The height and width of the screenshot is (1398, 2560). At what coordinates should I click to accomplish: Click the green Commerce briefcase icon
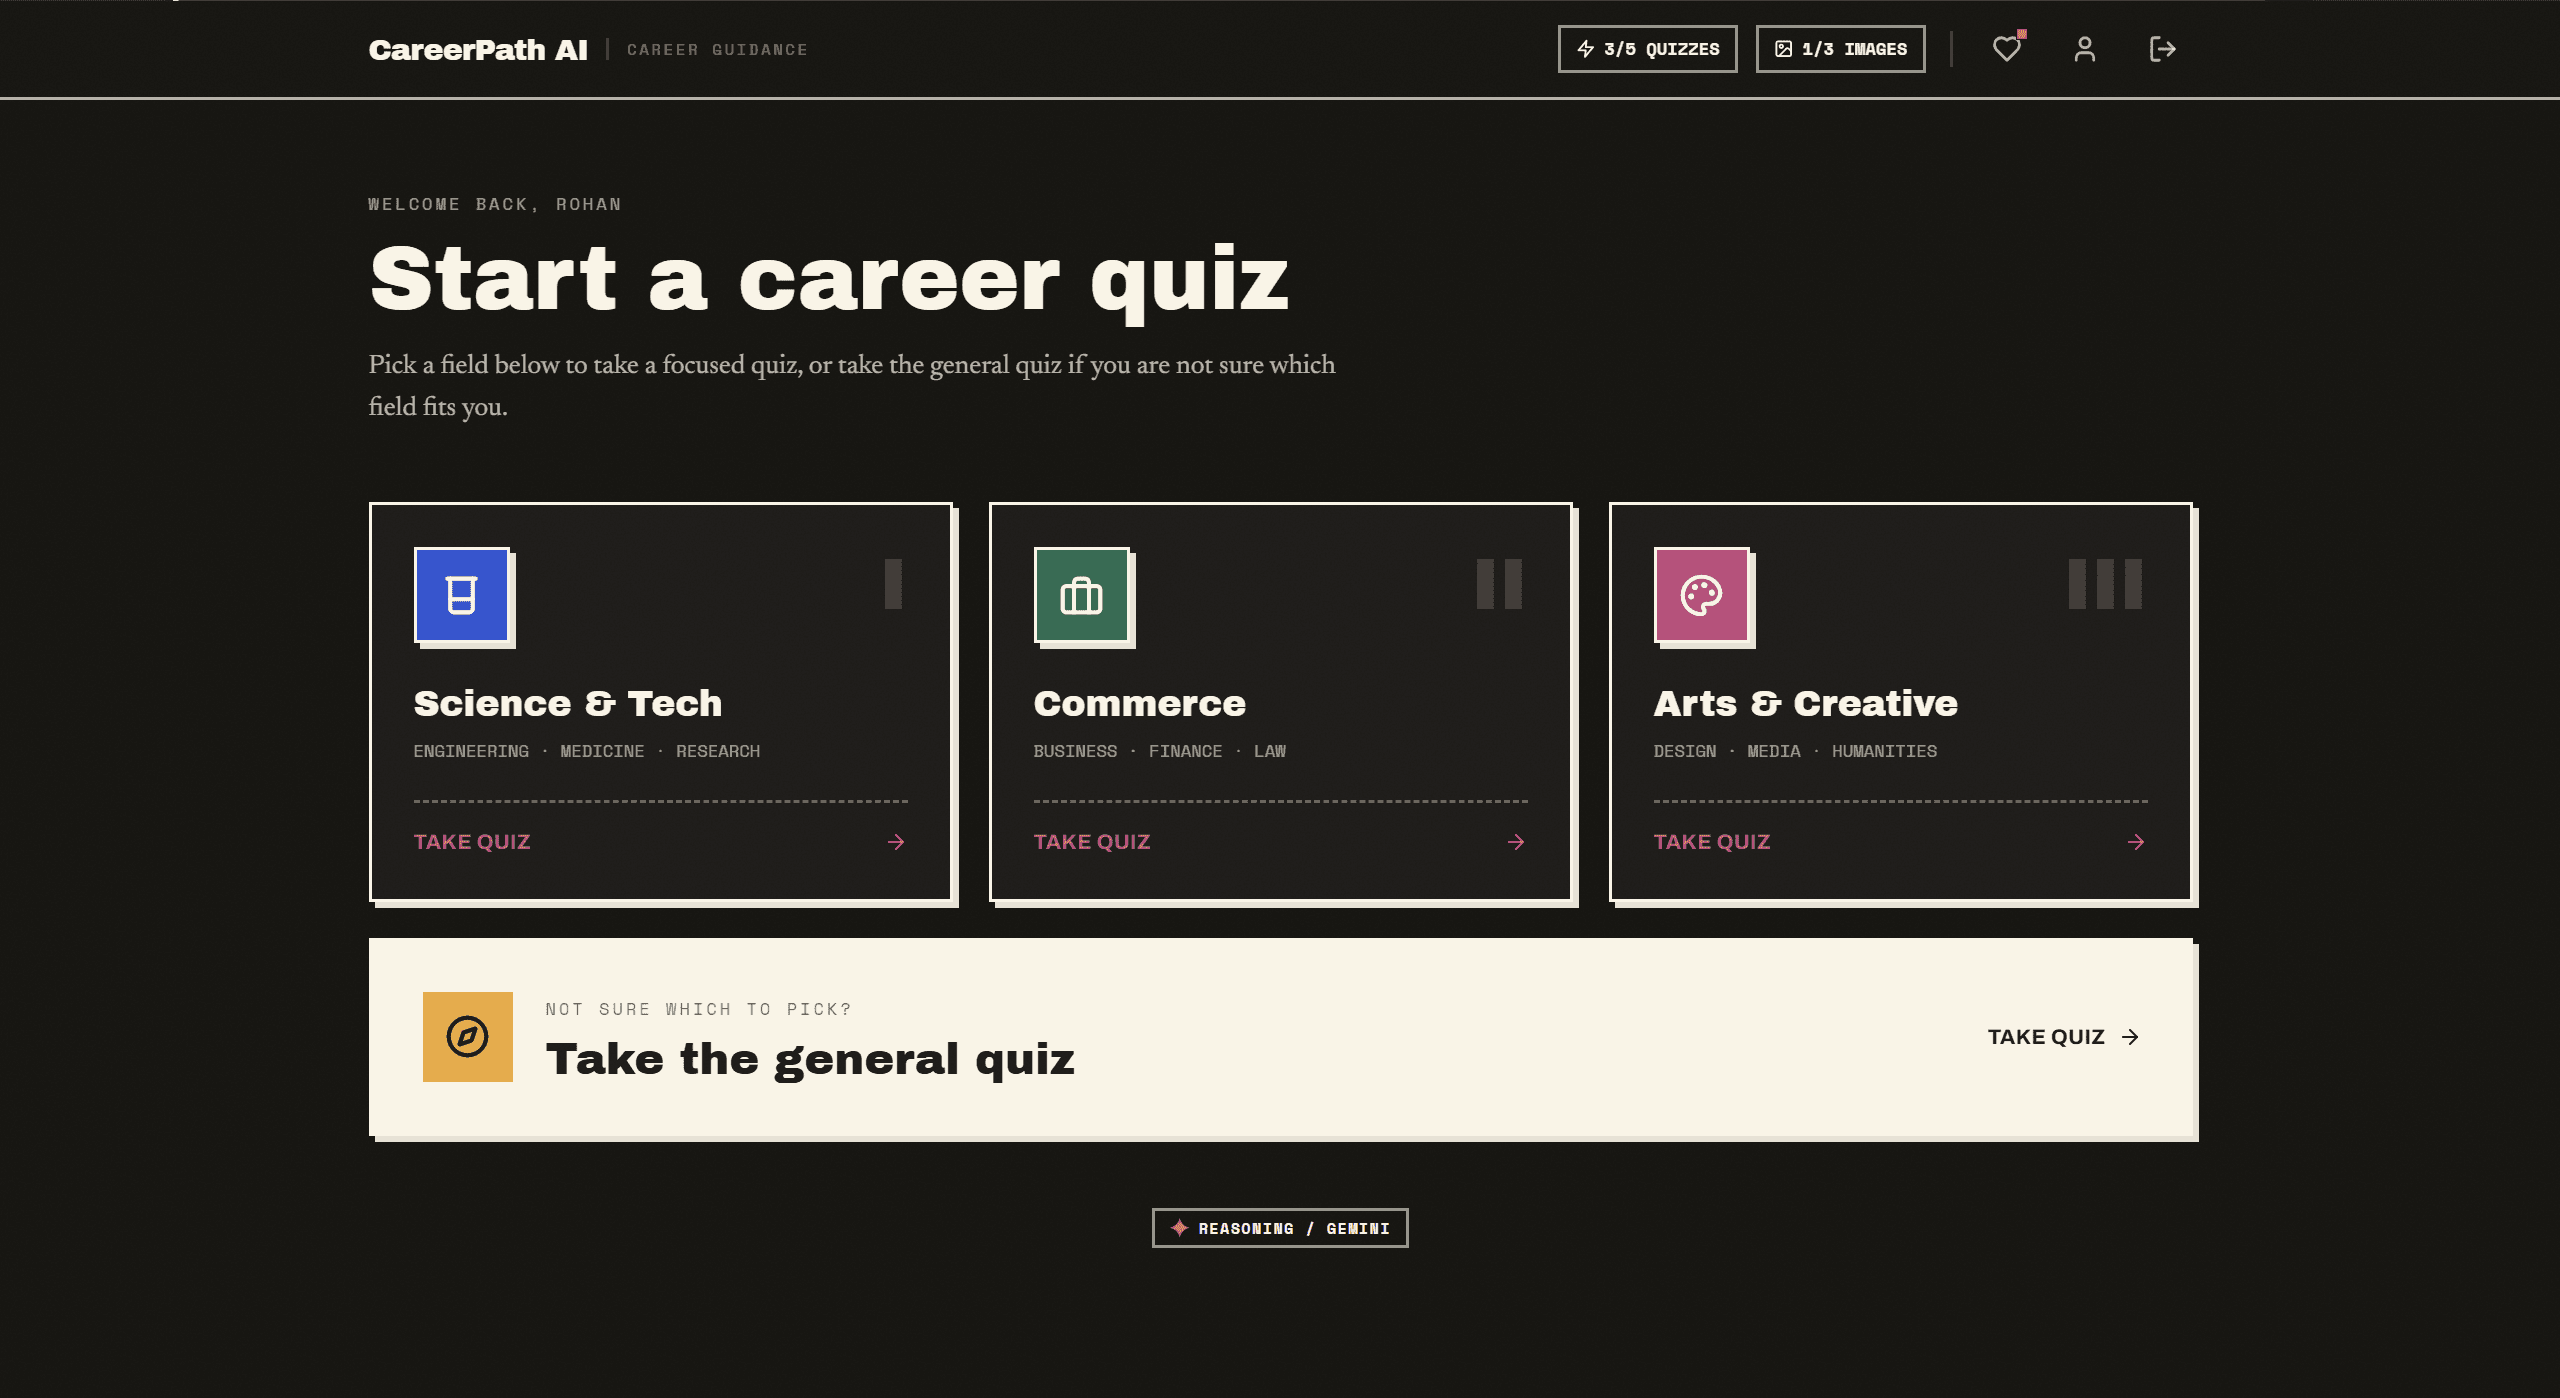click(x=1082, y=595)
